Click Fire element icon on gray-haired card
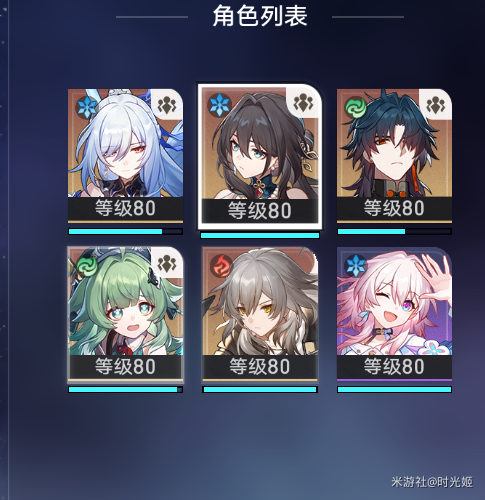 click(x=222, y=266)
